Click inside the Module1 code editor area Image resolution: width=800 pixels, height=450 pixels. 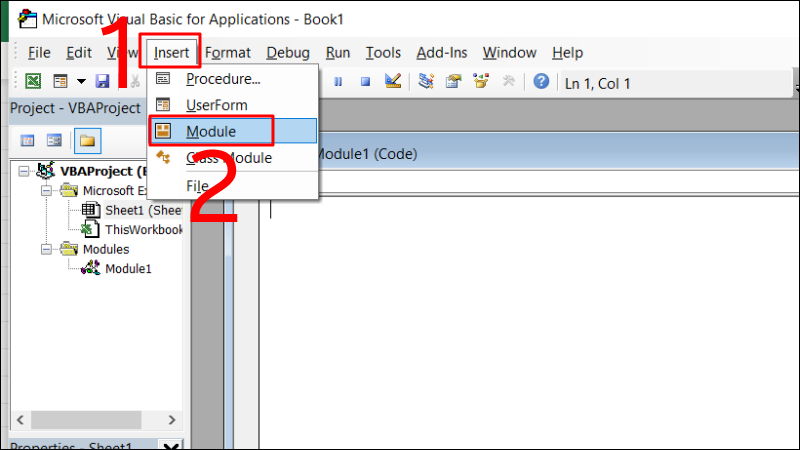tap(529, 322)
